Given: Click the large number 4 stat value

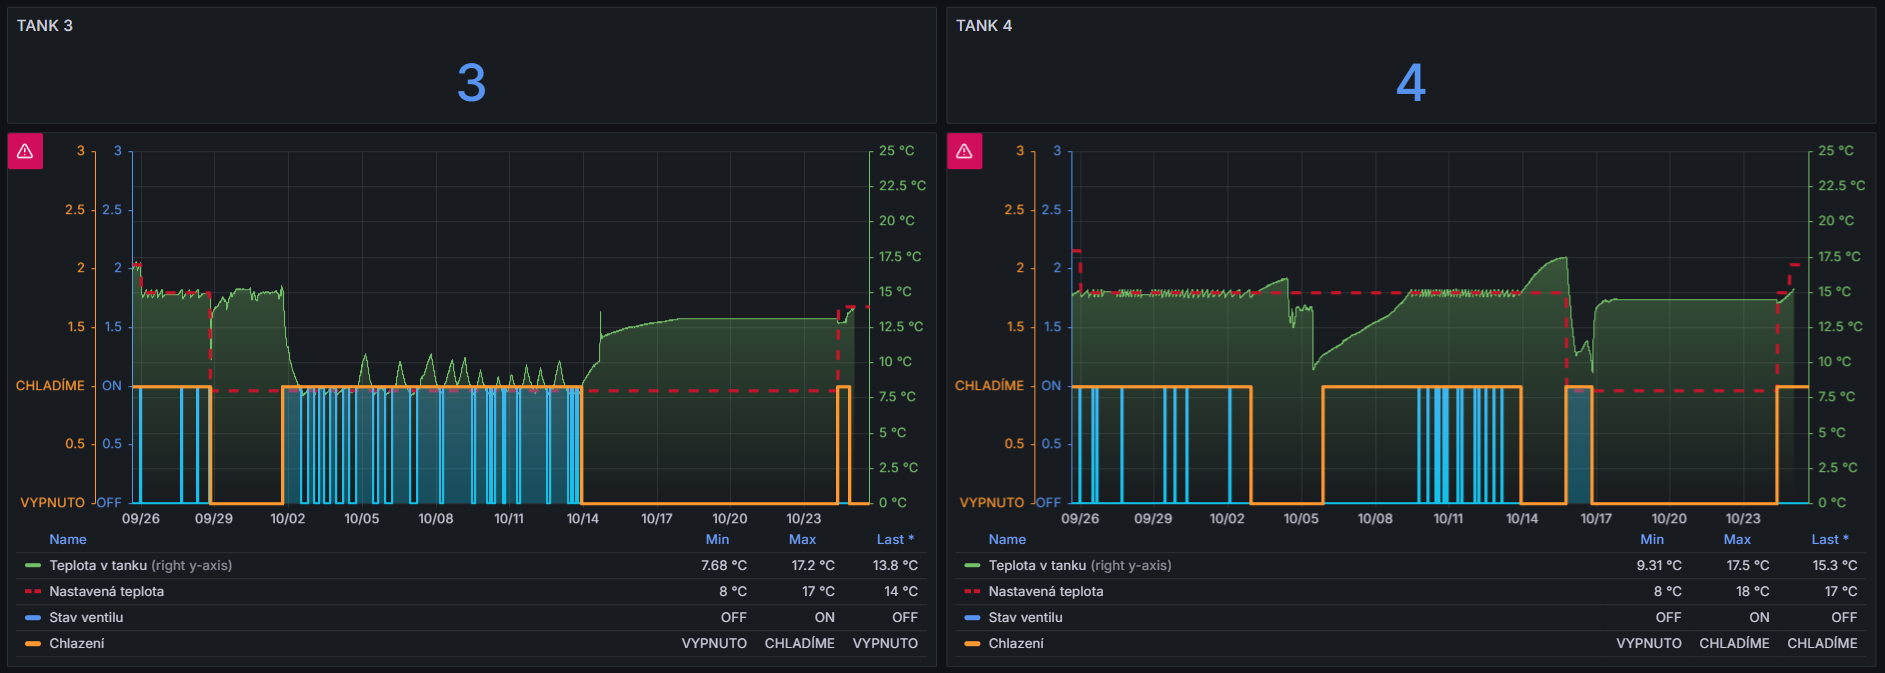Looking at the screenshot, I should pos(1410,83).
